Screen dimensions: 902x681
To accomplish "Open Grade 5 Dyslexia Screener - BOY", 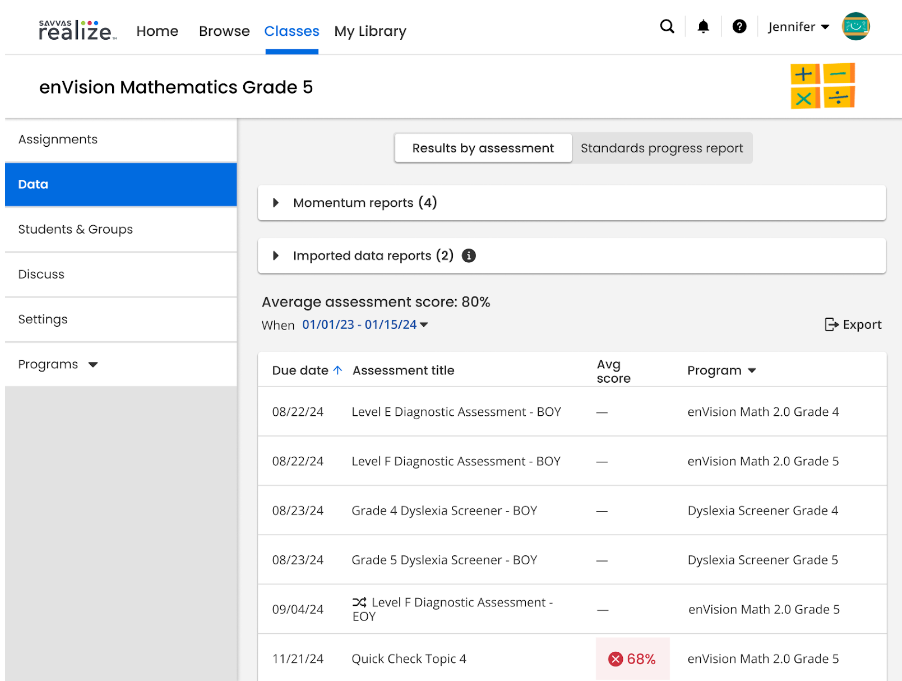I will point(444,560).
